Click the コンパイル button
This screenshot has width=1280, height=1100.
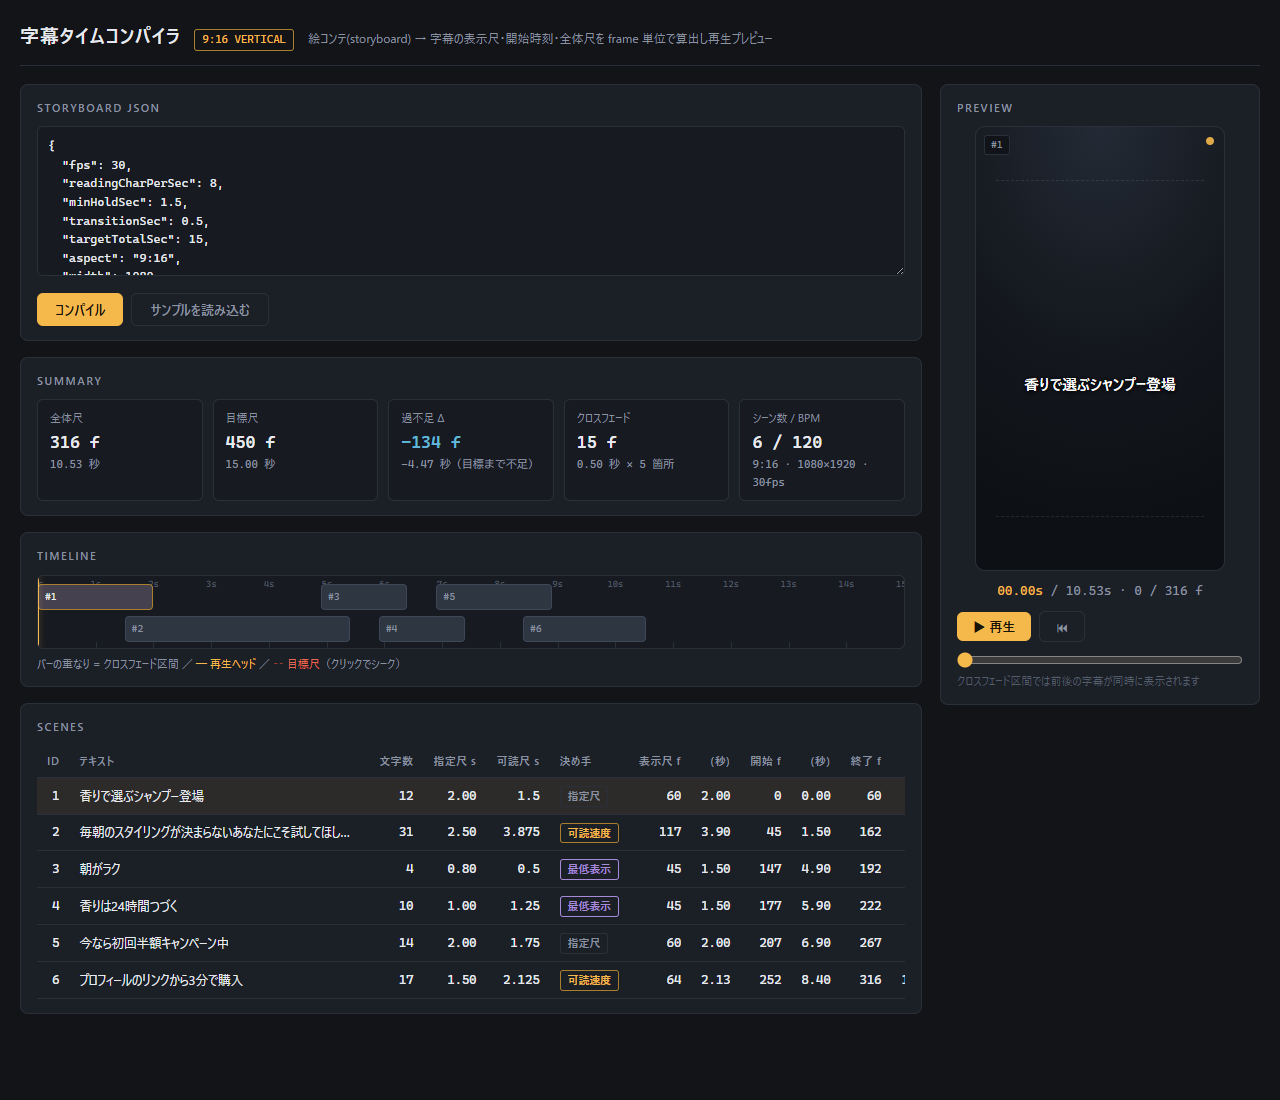(80, 310)
